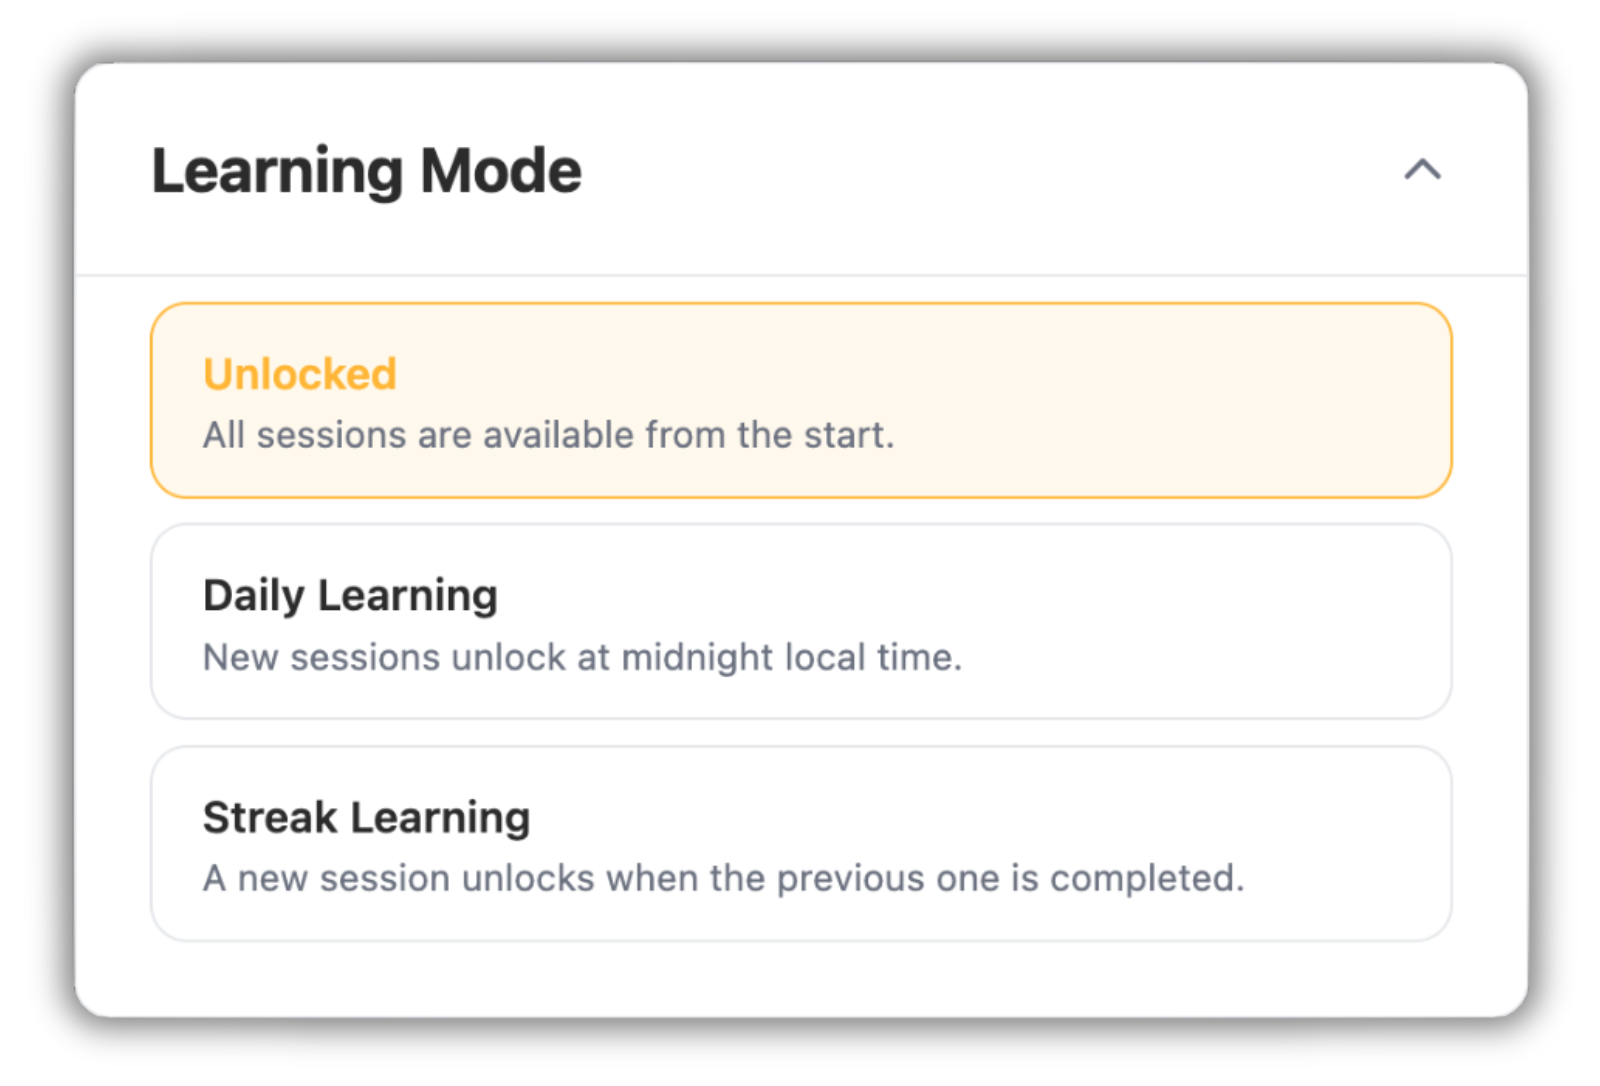Click 'All sessions are available from the start' description
This screenshot has width=1600, height=1086.
coord(548,435)
